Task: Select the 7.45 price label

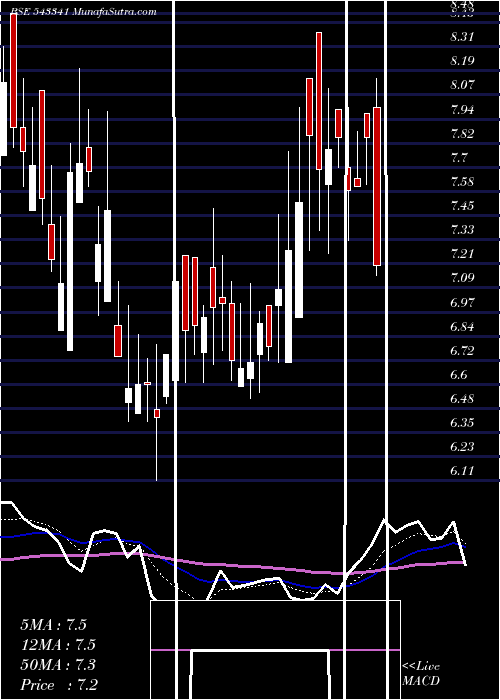Action: (462, 206)
